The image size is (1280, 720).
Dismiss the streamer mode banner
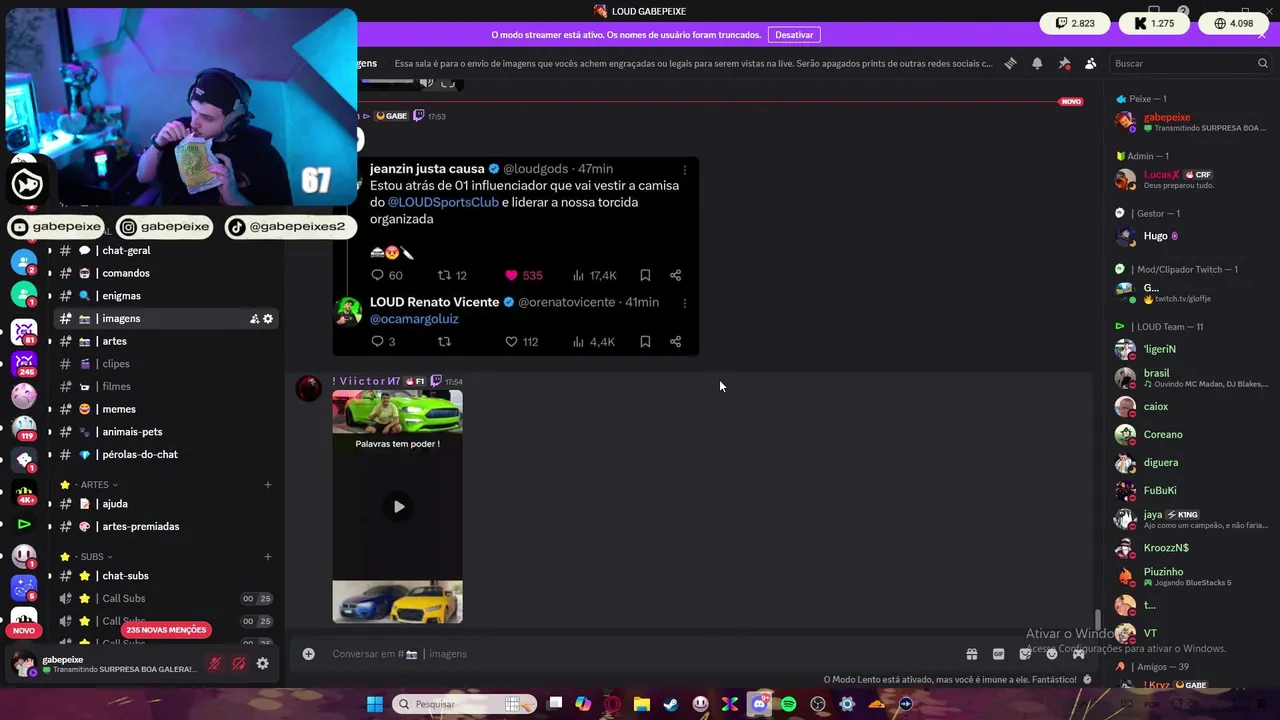coord(1262,34)
